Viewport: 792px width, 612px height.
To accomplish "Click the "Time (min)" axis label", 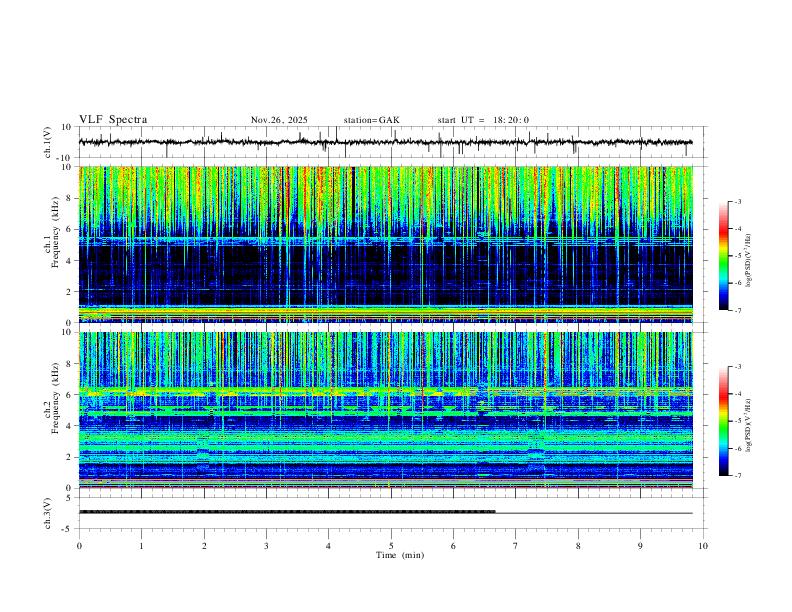I will tap(400, 555).
